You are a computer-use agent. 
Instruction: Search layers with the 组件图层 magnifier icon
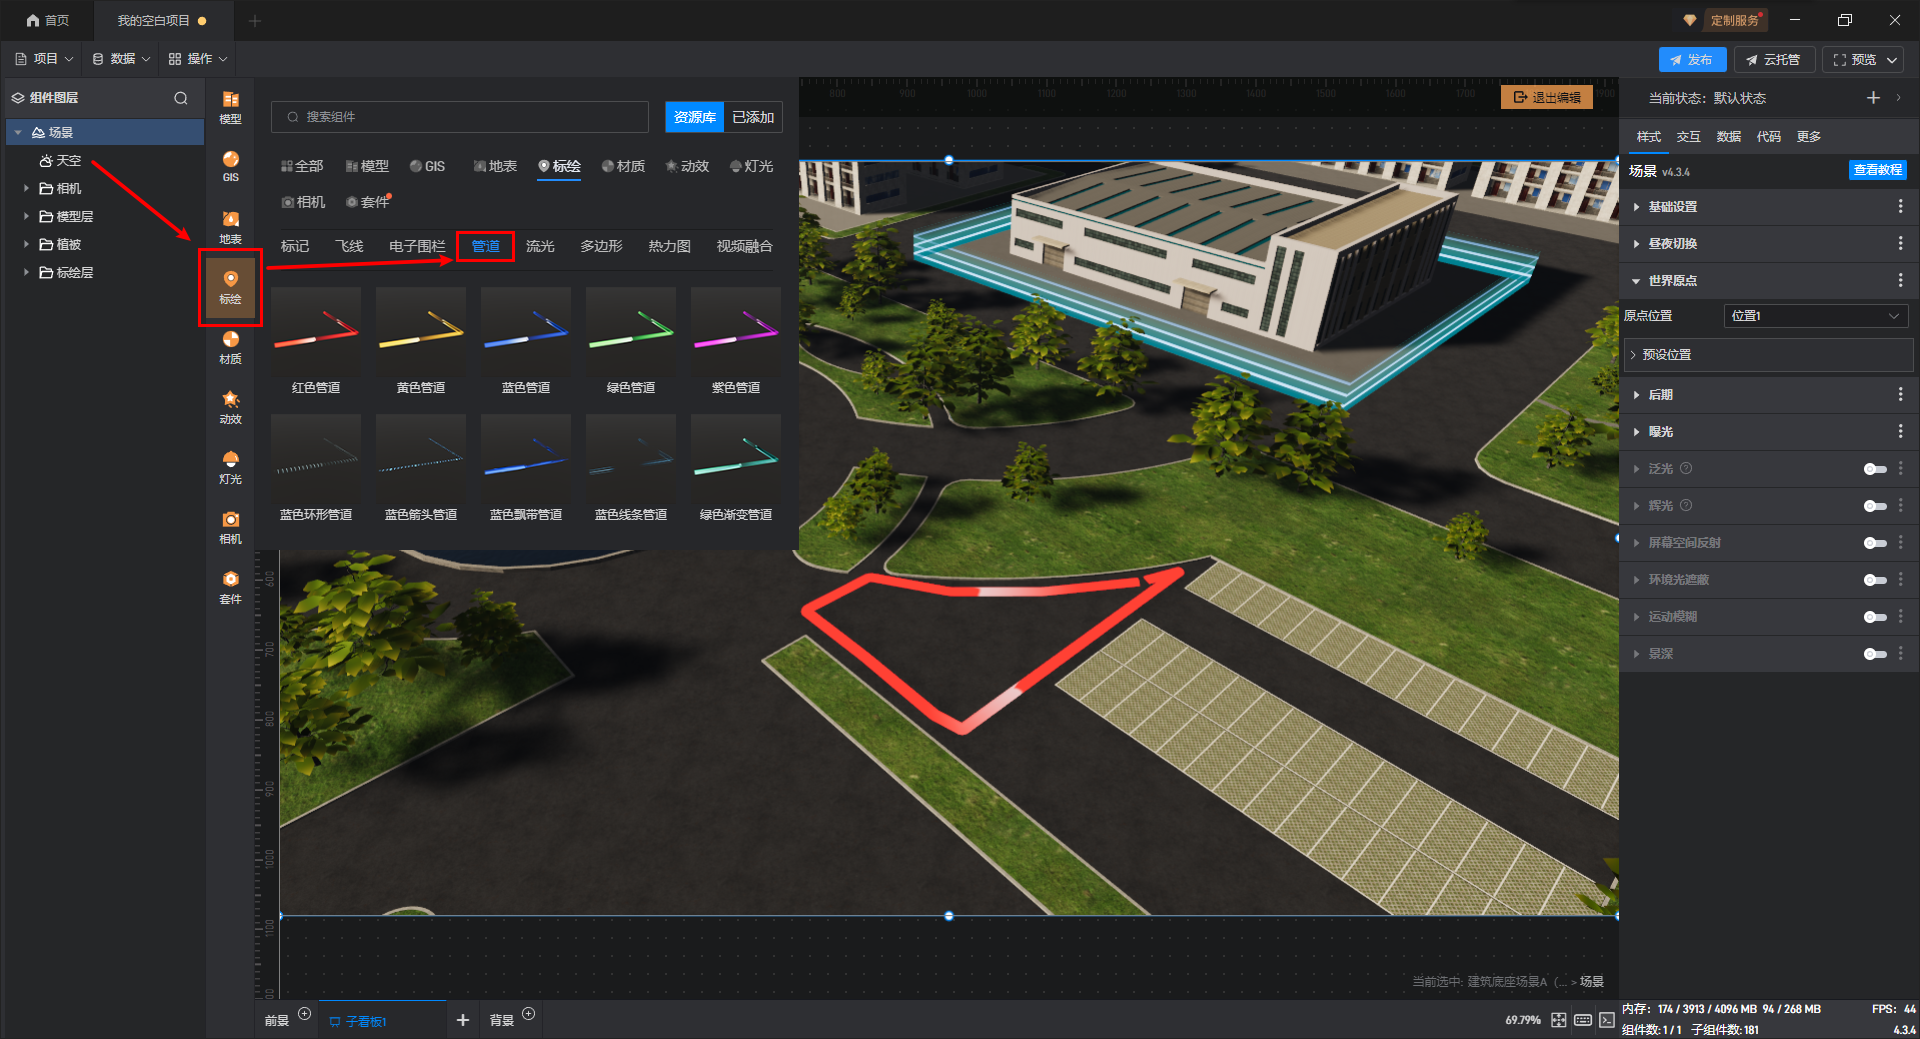pos(181,98)
